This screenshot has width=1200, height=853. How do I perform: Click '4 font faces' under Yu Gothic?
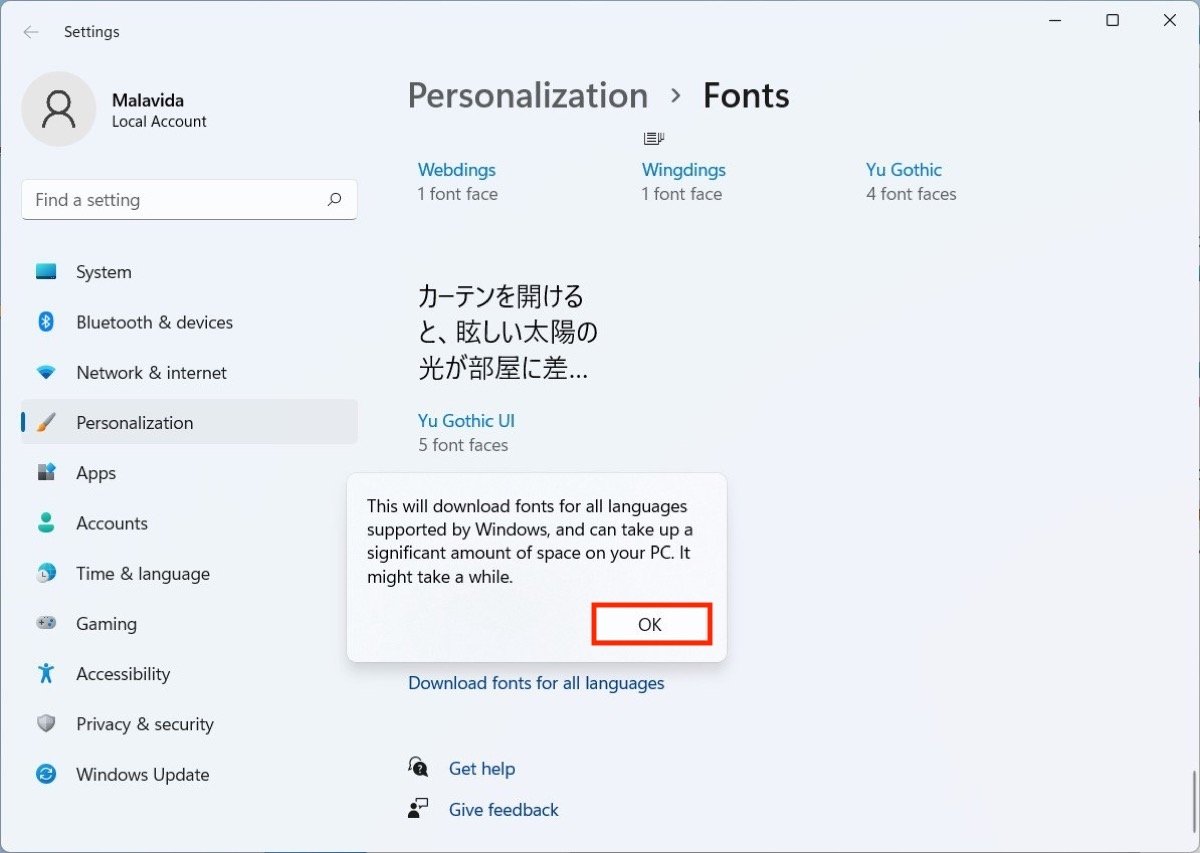[911, 194]
